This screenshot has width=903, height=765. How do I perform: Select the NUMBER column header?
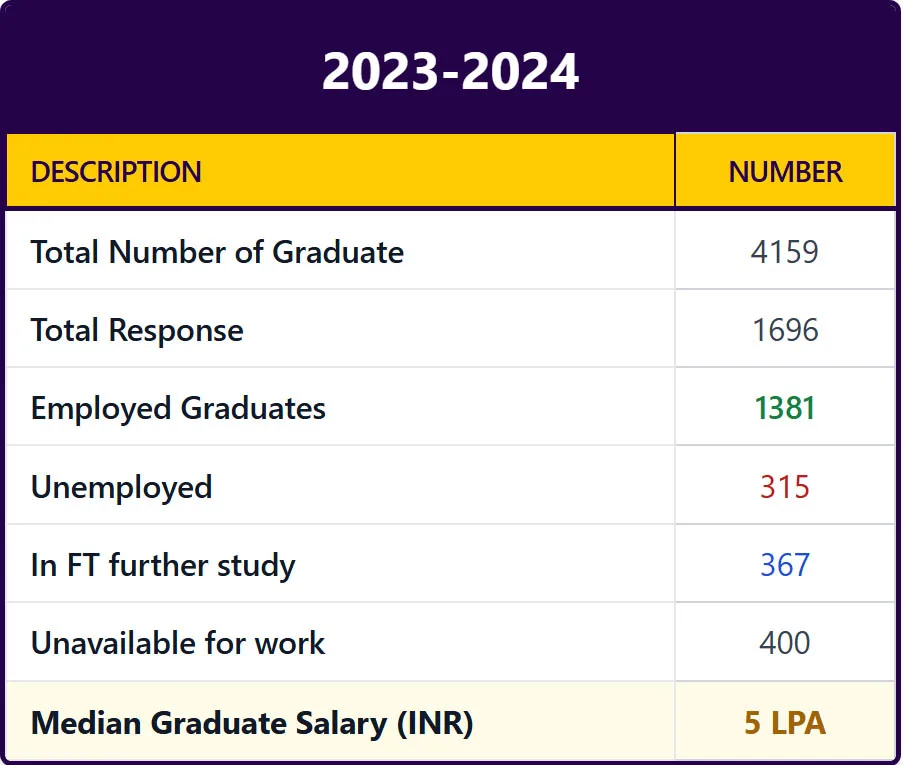785,172
